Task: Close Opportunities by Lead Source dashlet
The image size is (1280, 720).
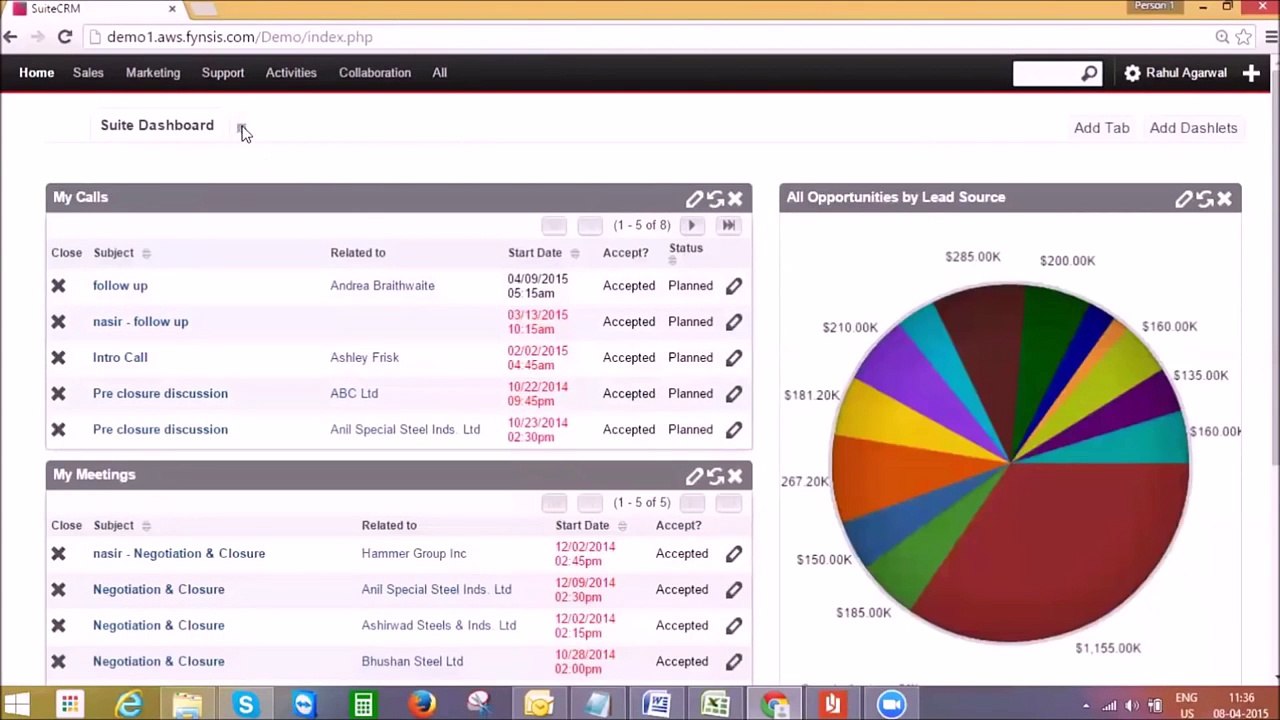Action: pyautogui.click(x=1224, y=199)
